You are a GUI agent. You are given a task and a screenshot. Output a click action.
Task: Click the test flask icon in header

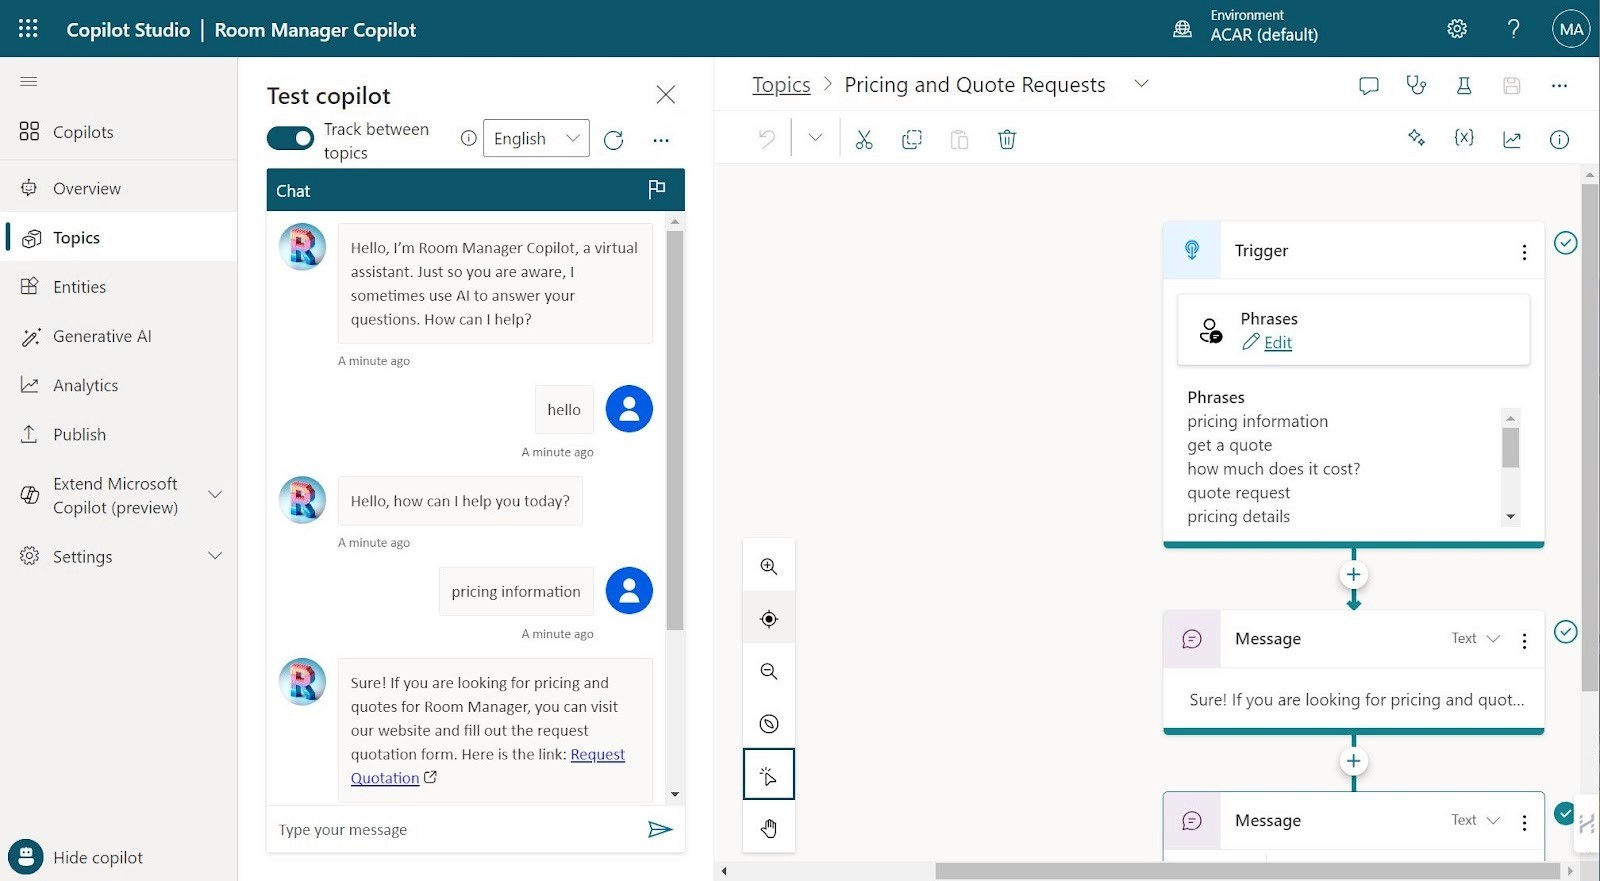coord(1464,86)
